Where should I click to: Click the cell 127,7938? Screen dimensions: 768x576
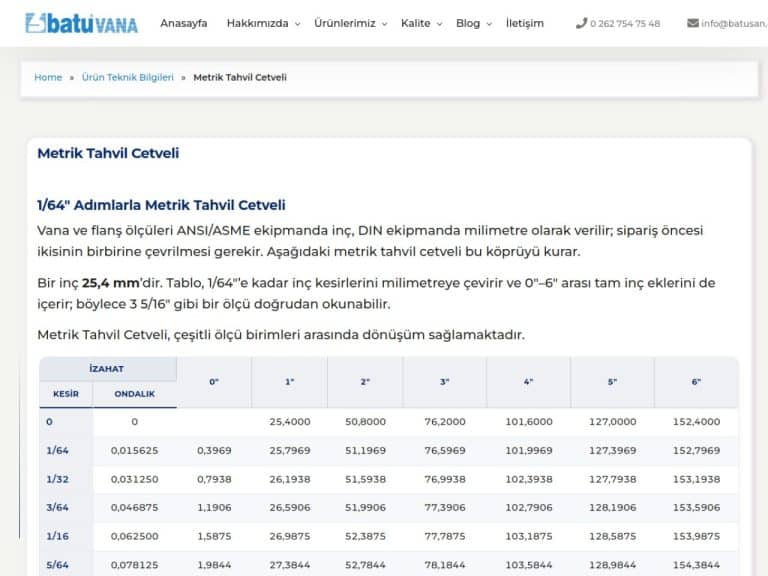pyautogui.click(x=613, y=479)
